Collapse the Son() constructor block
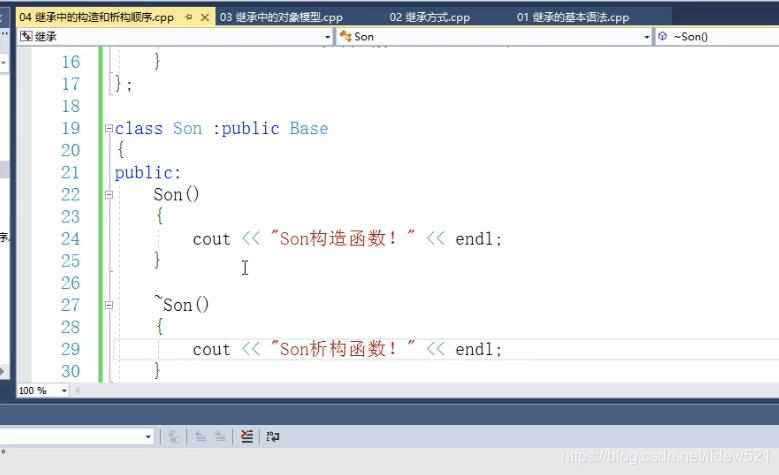Viewport: 779px width, 475px height. tap(109, 195)
